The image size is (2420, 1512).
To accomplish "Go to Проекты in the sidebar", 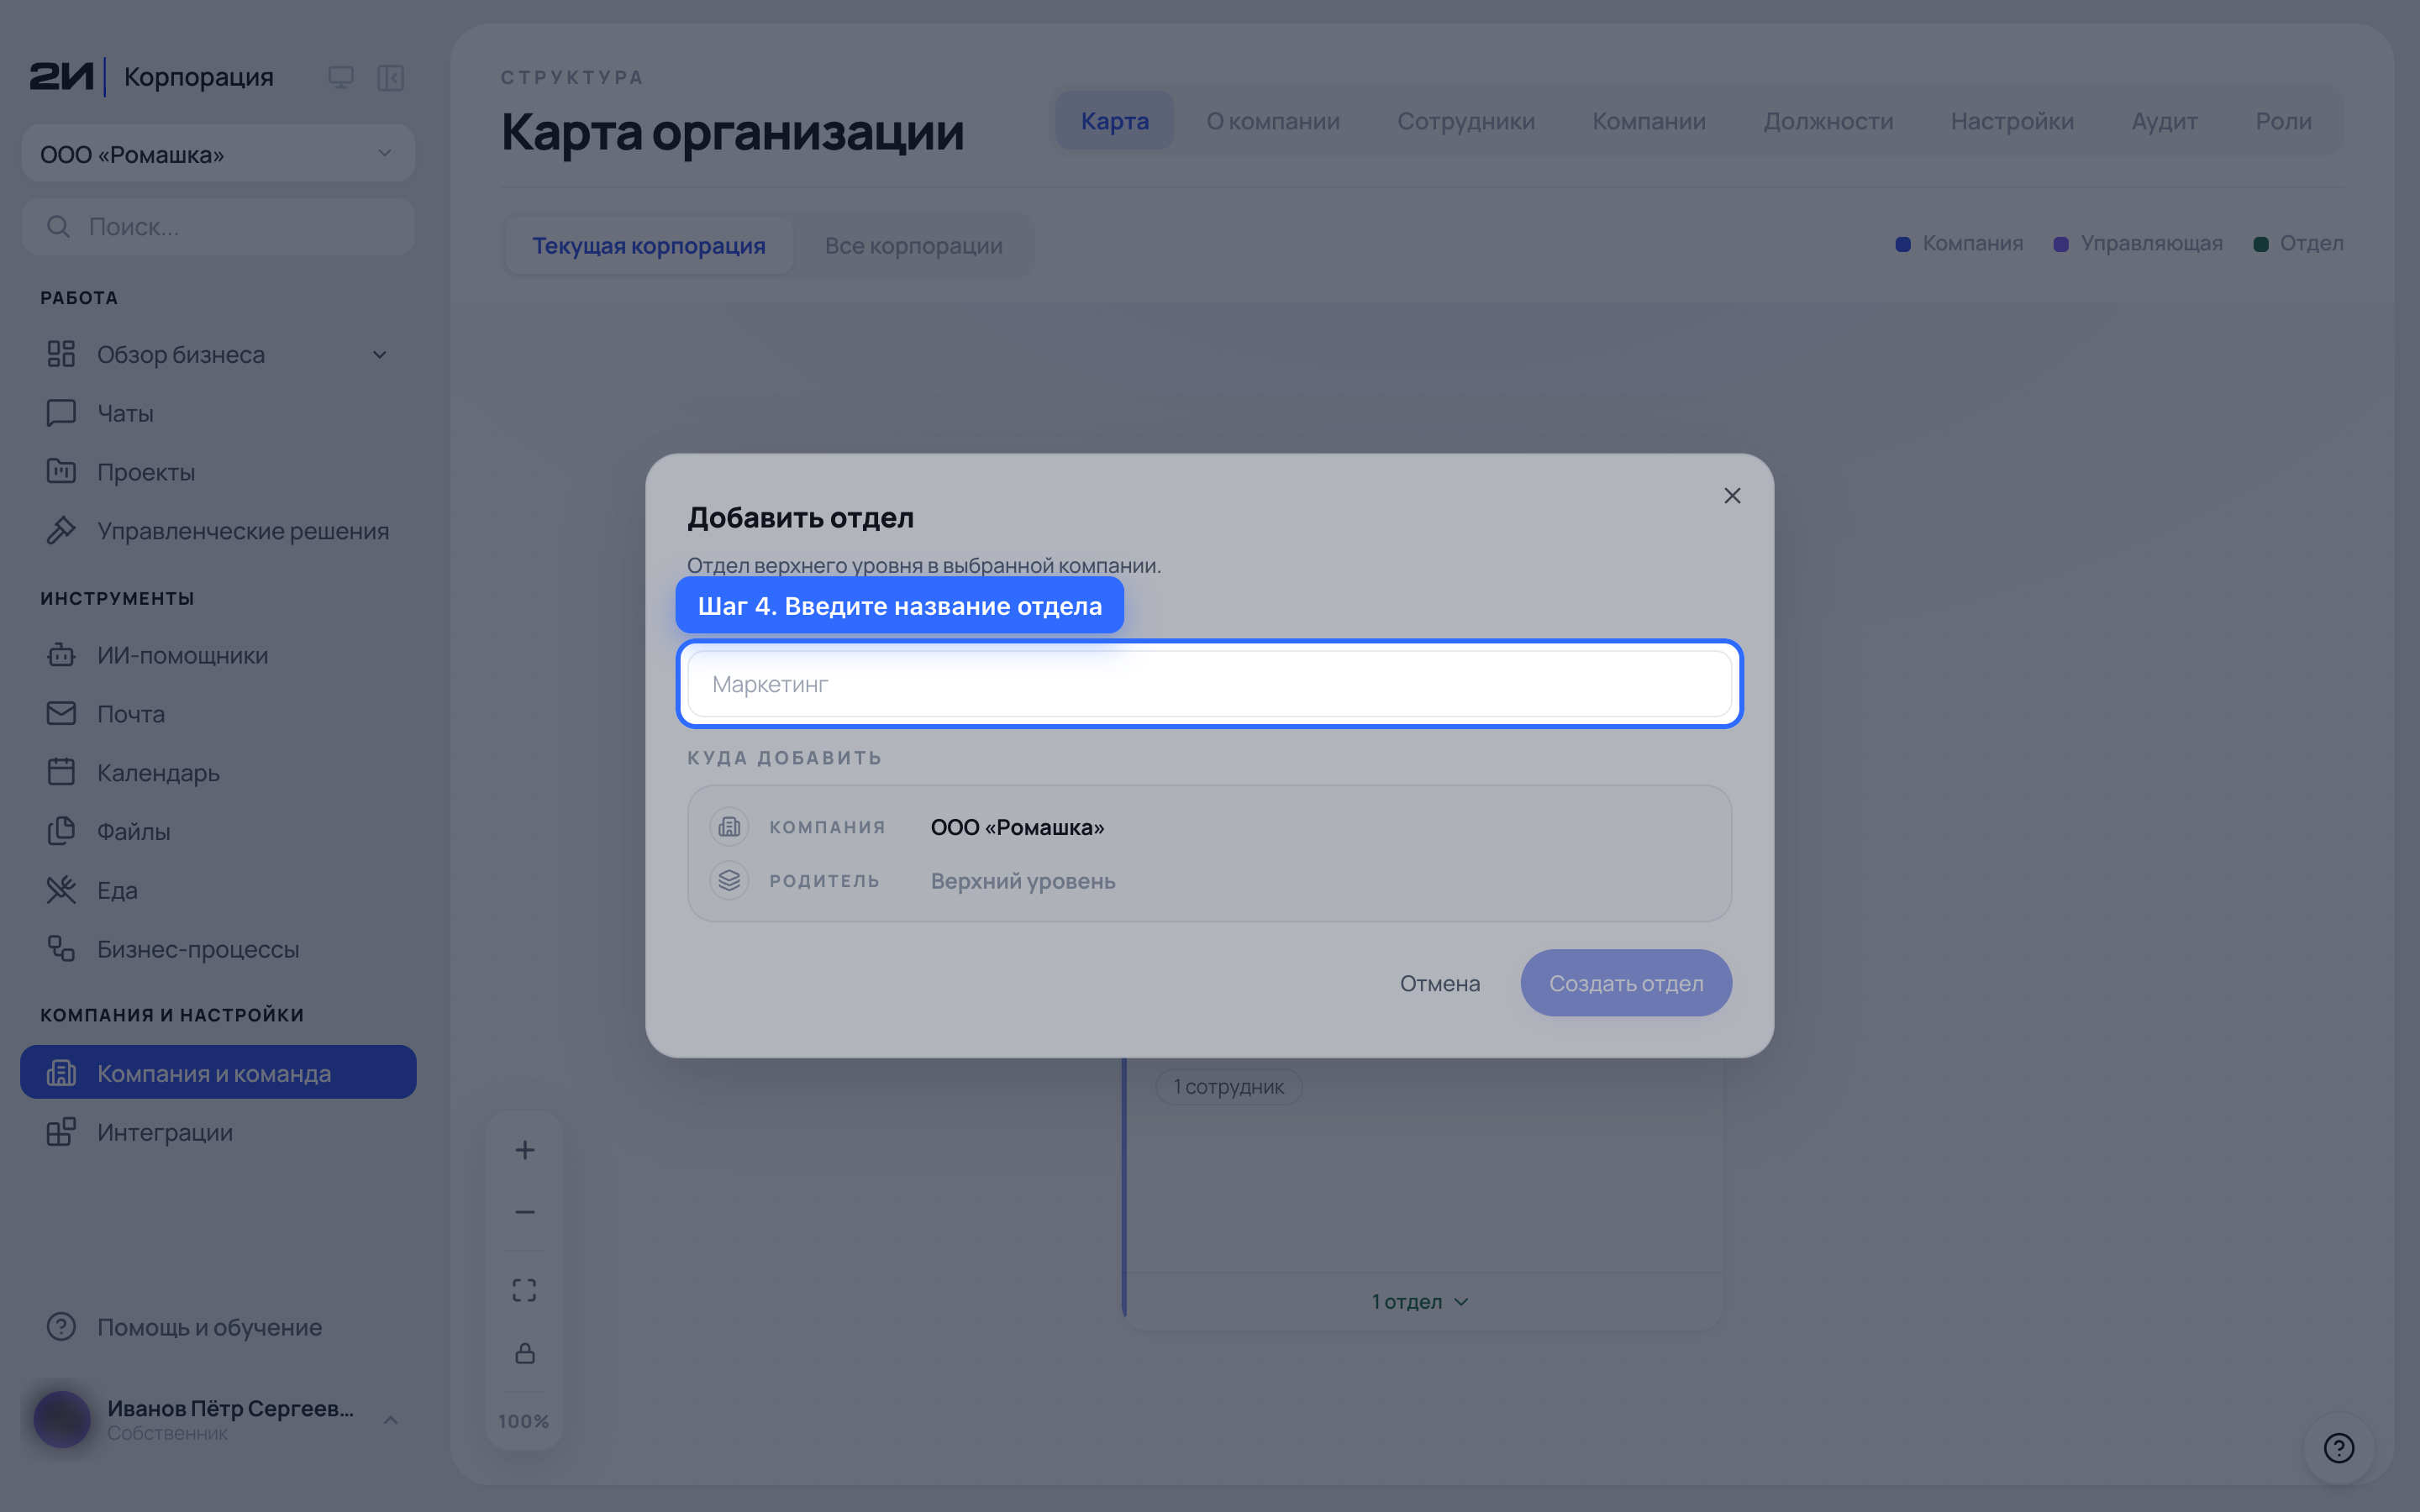I will pos(218,472).
